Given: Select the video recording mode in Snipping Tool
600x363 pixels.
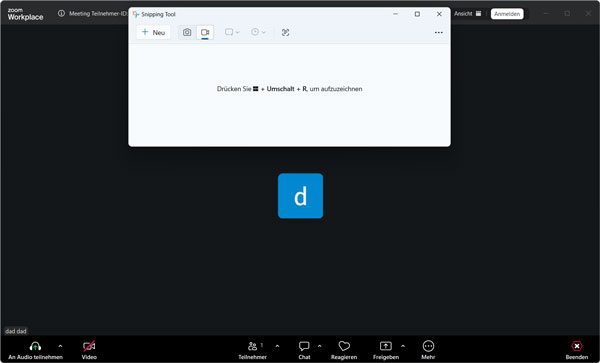Looking at the screenshot, I should pyautogui.click(x=205, y=33).
